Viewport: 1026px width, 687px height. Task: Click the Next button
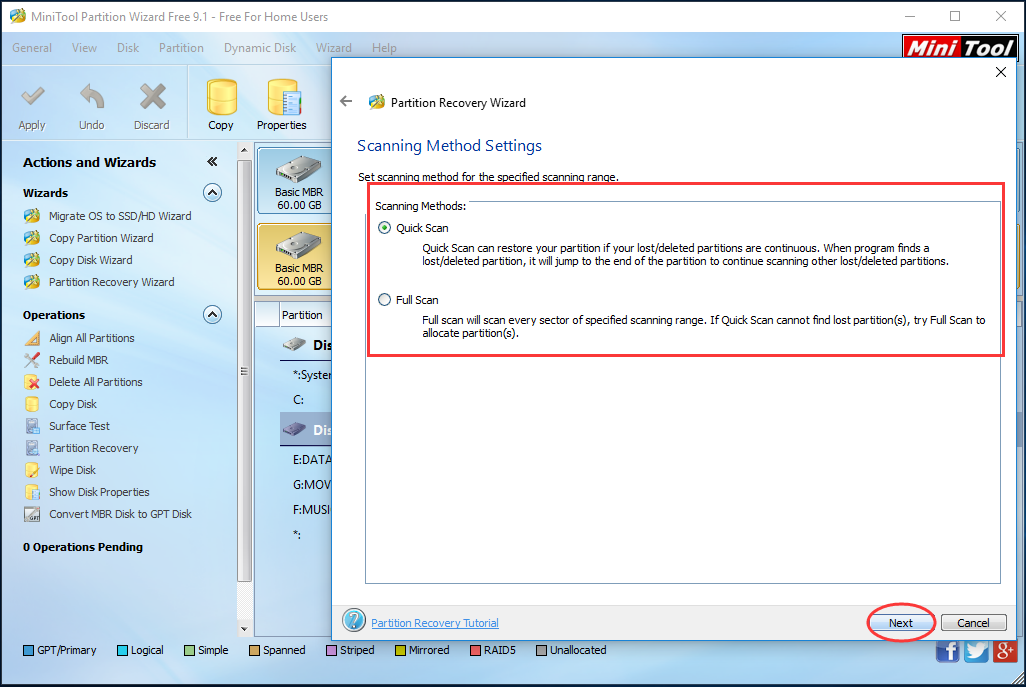900,623
